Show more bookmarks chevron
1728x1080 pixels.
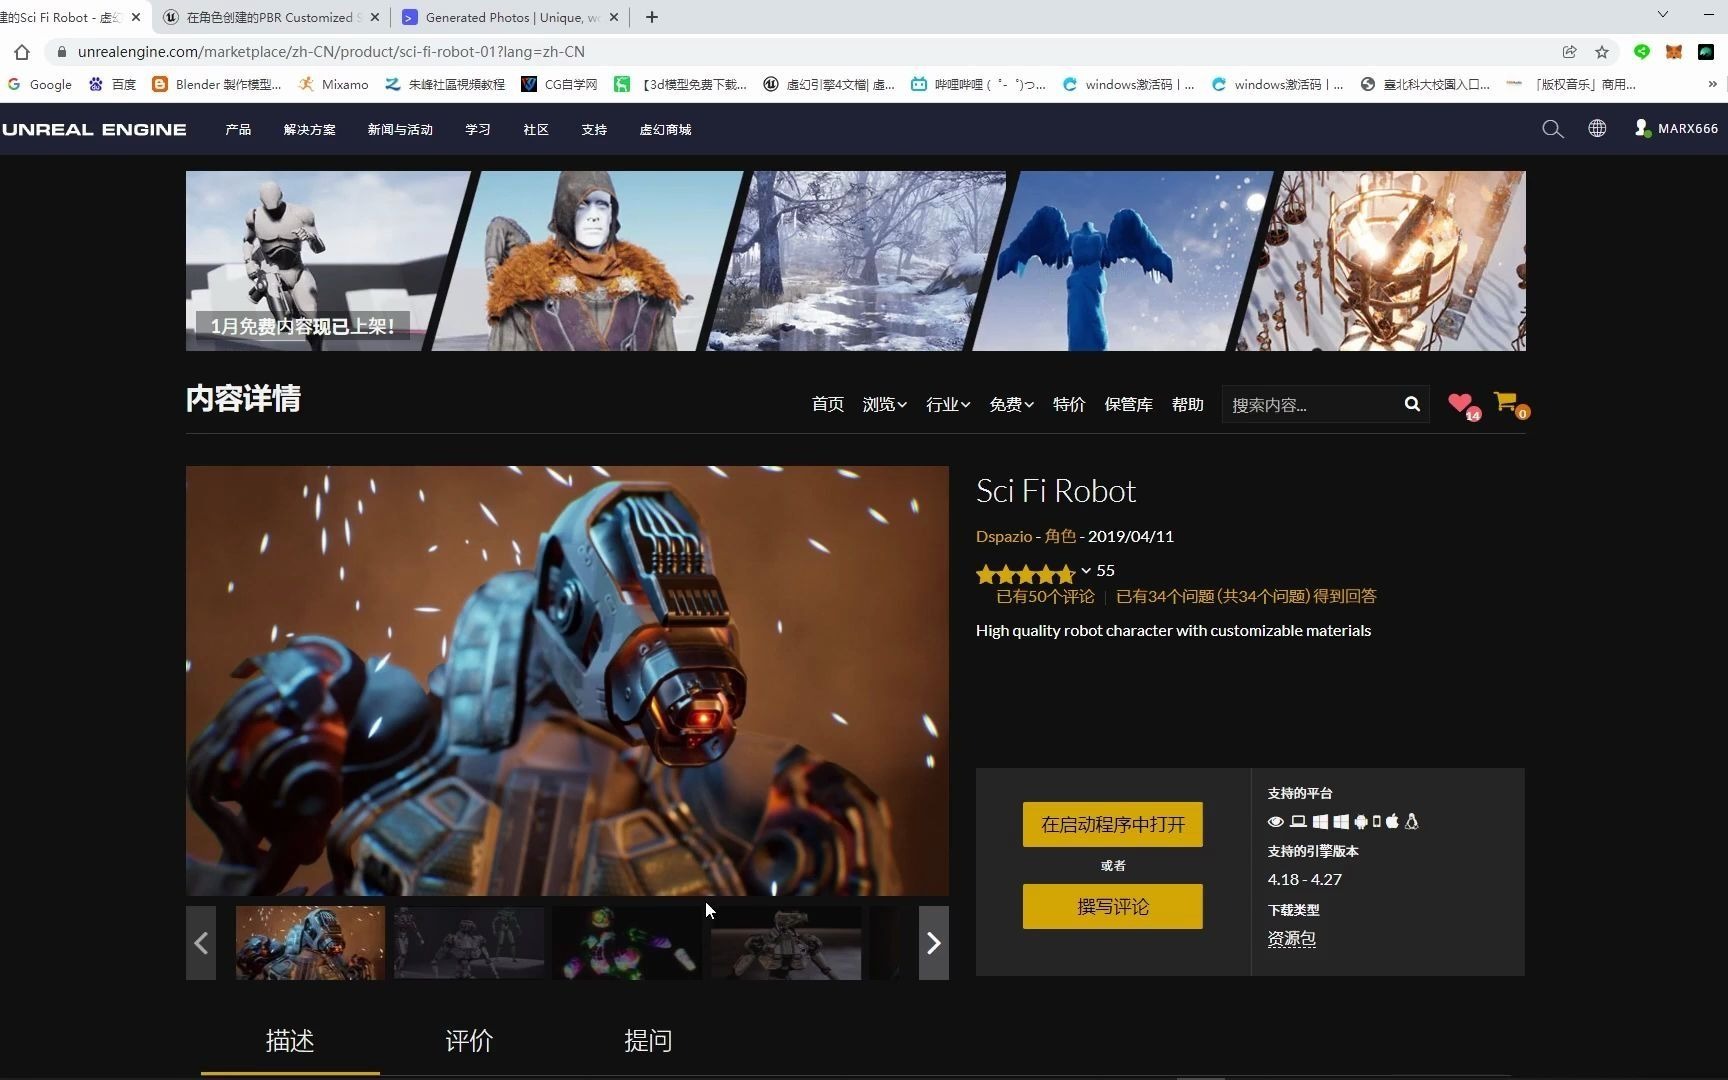(1712, 85)
